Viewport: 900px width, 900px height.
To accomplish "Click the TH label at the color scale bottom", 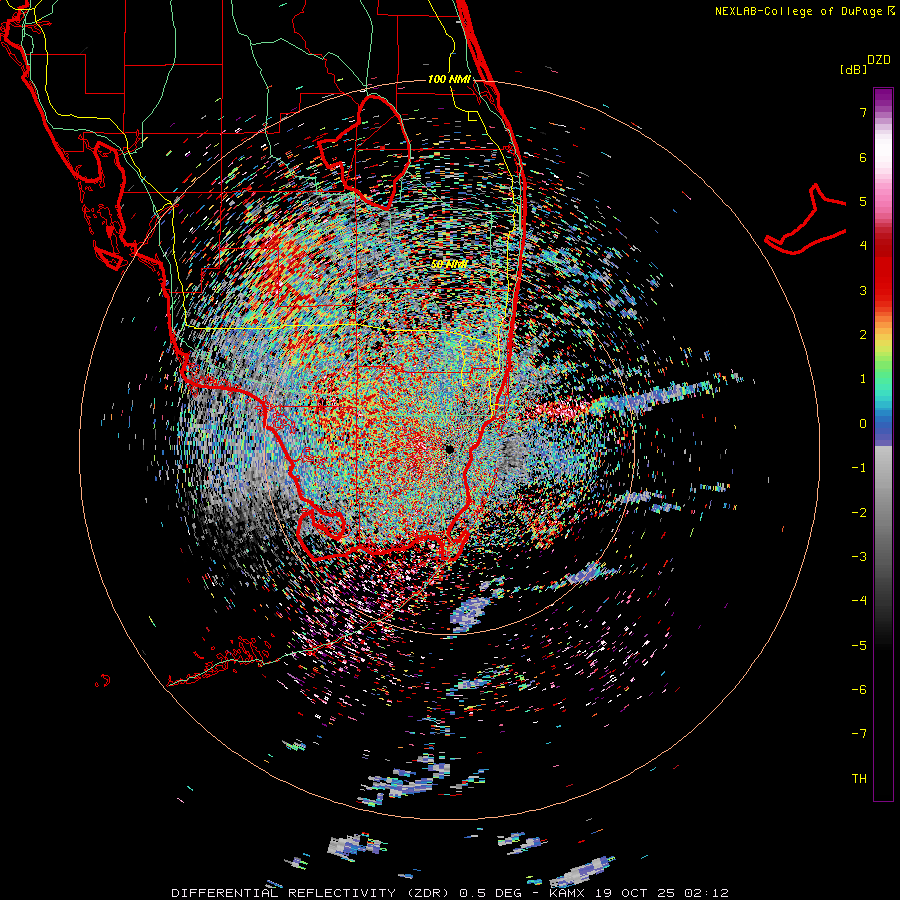I will (x=859, y=779).
